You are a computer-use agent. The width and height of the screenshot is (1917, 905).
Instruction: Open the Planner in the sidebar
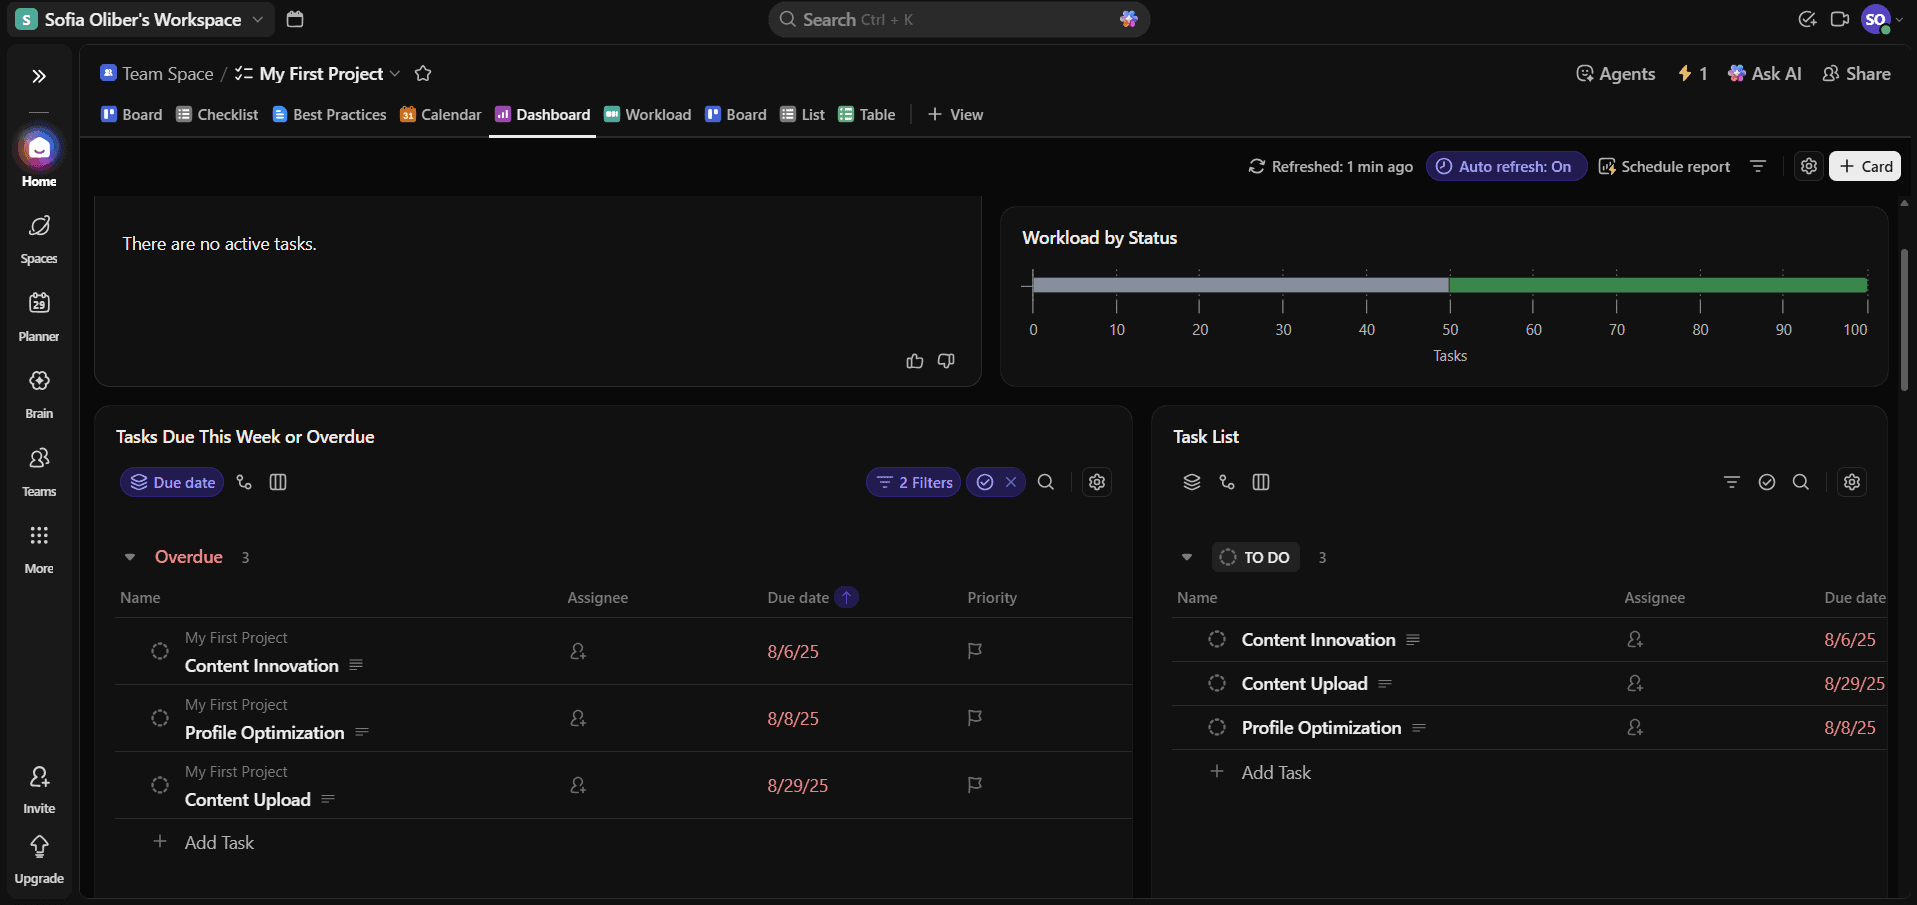click(x=39, y=314)
